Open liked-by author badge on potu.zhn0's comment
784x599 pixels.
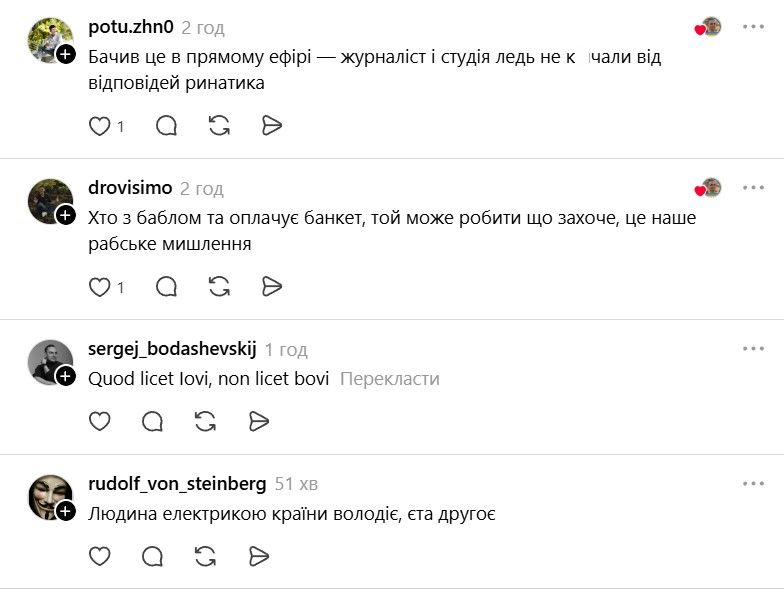(x=709, y=27)
